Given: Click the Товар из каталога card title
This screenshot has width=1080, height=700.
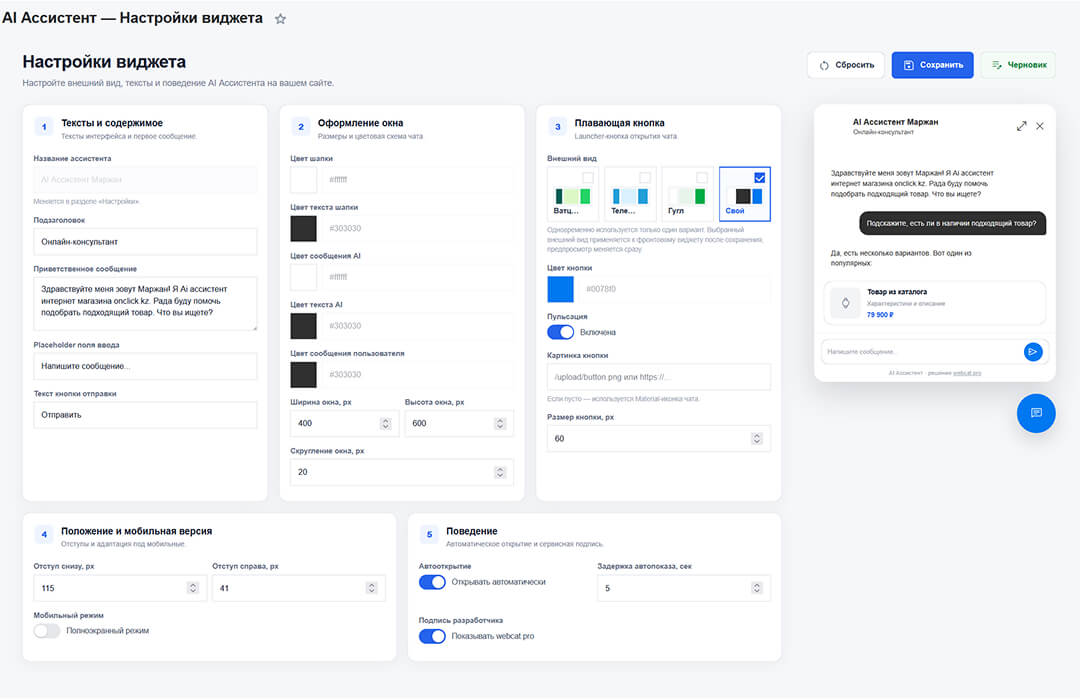Looking at the screenshot, I should [897, 292].
